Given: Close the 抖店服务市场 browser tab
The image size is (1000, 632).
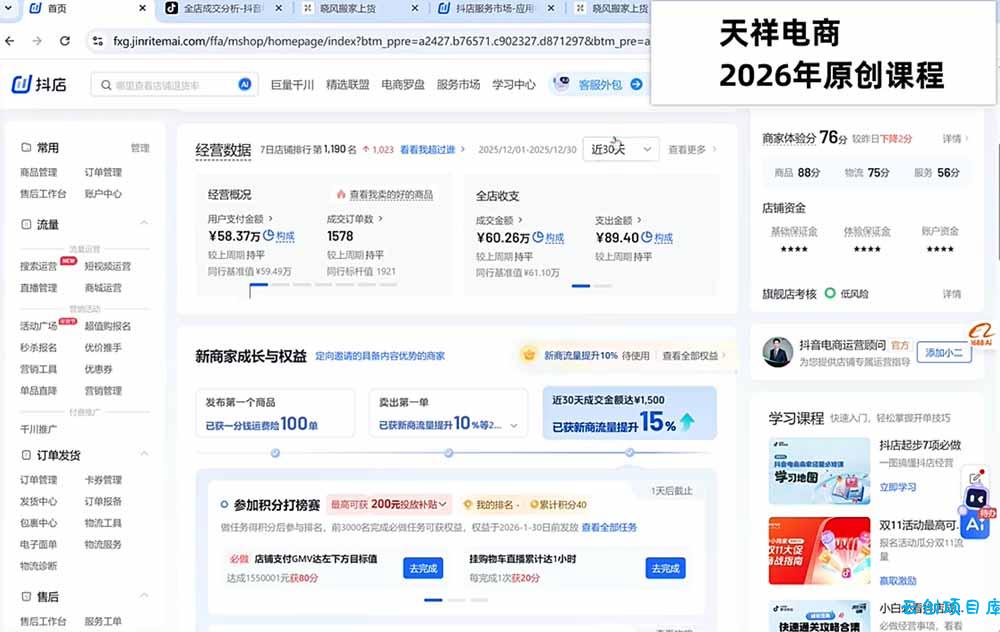Looking at the screenshot, I should (x=551, y=8).
